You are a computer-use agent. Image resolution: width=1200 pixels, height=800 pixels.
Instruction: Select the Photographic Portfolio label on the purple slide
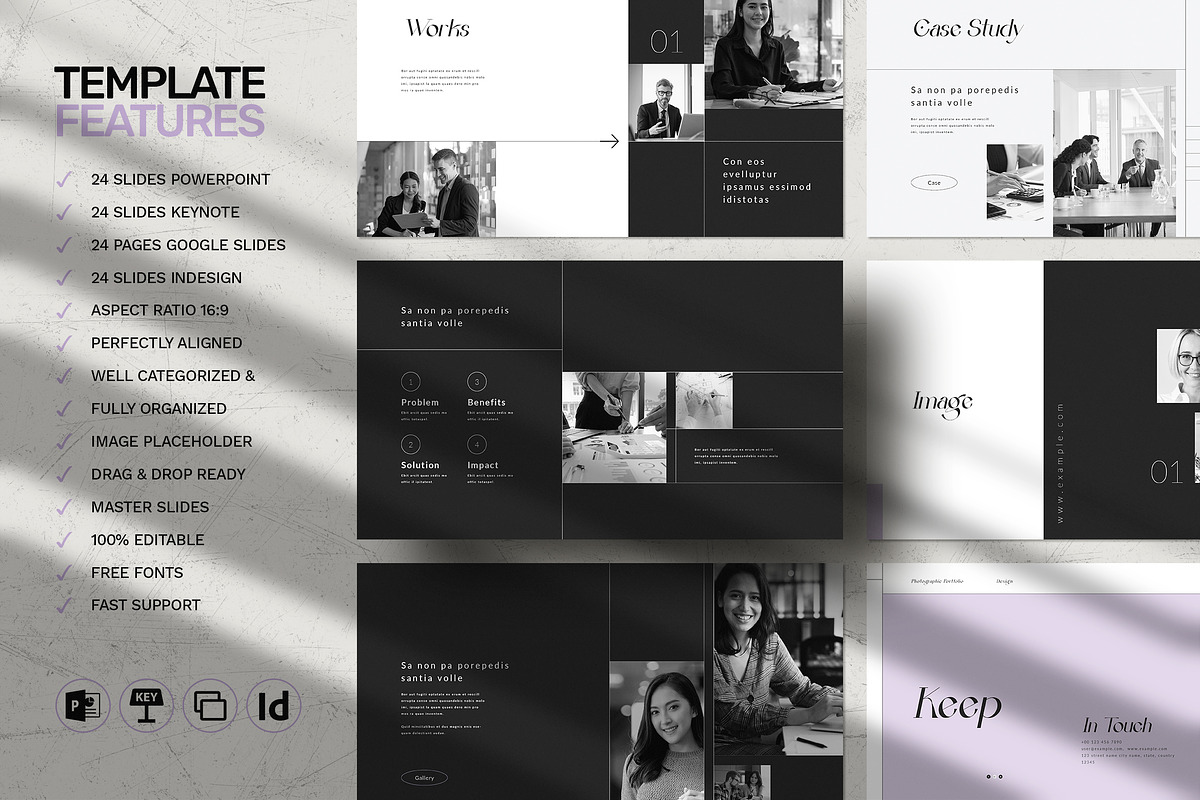click(x=937, y=581)
